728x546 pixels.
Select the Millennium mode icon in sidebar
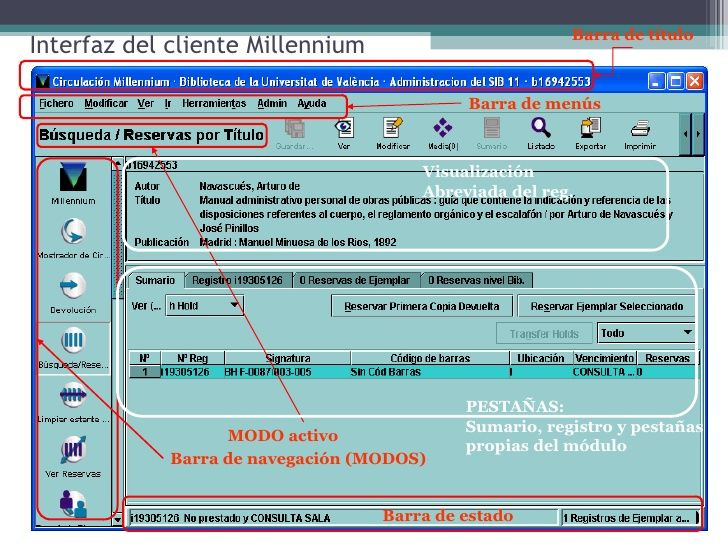pos(73,178)
